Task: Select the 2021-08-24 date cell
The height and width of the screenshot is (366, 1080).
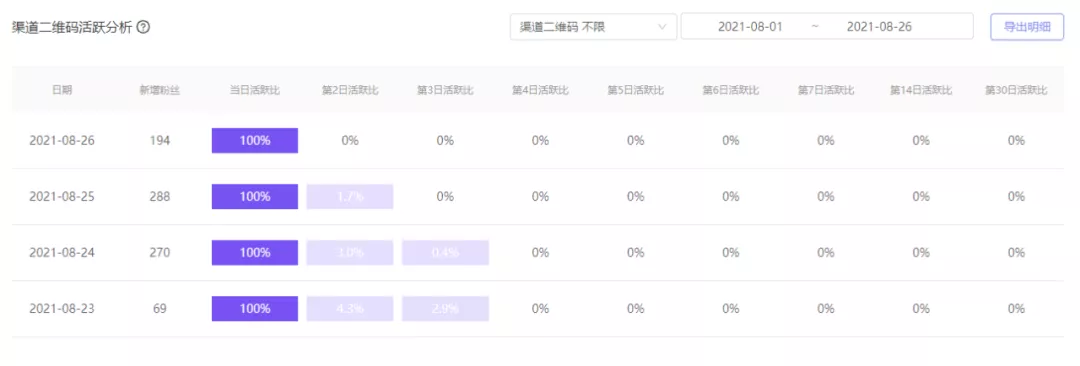Action: coord(62,253)
